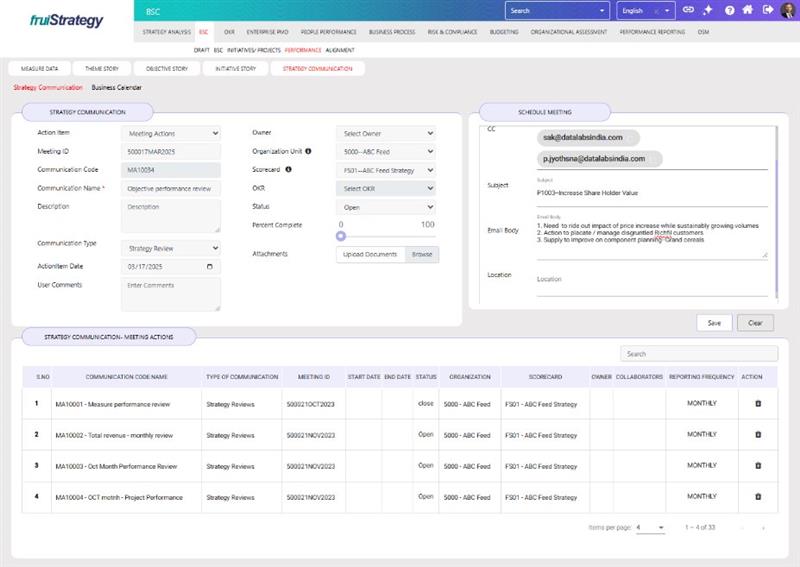The height and width of the screenshot is (567, 800).
Task: Click the Organization Unit info icon
Action: coord(308,152)
